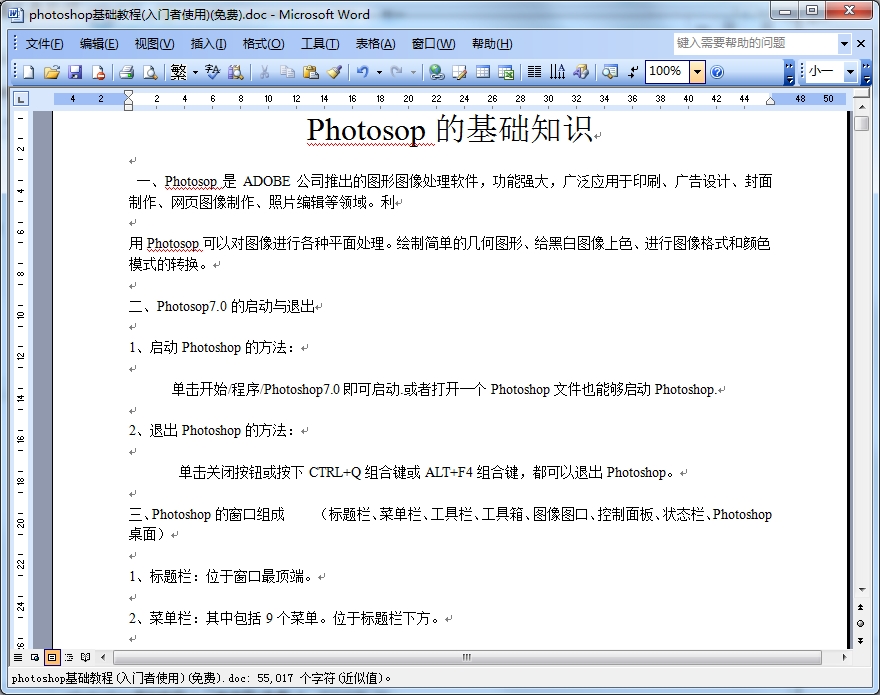The height and width of the screenshot is (695, 880).
Task: Copy selection with copy icon
Action: coord(287,72)
